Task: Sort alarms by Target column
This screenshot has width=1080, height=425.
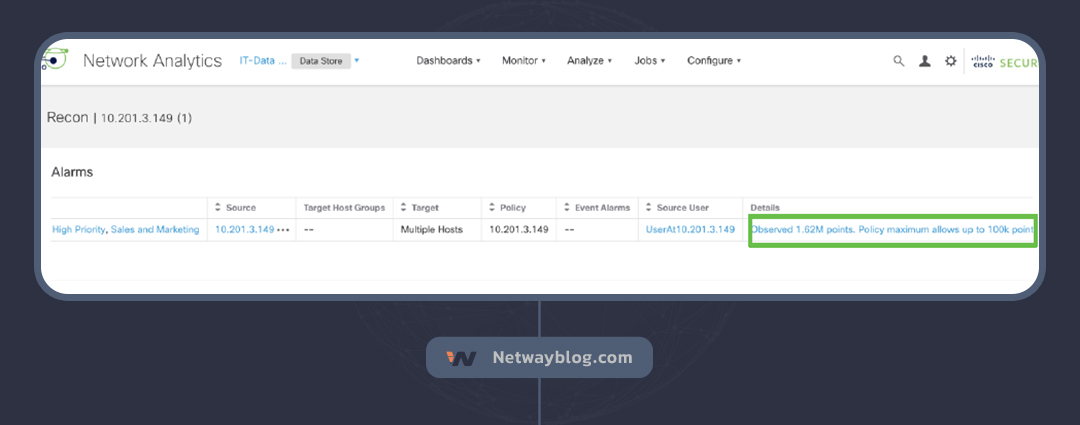Action: coord(403,208)
